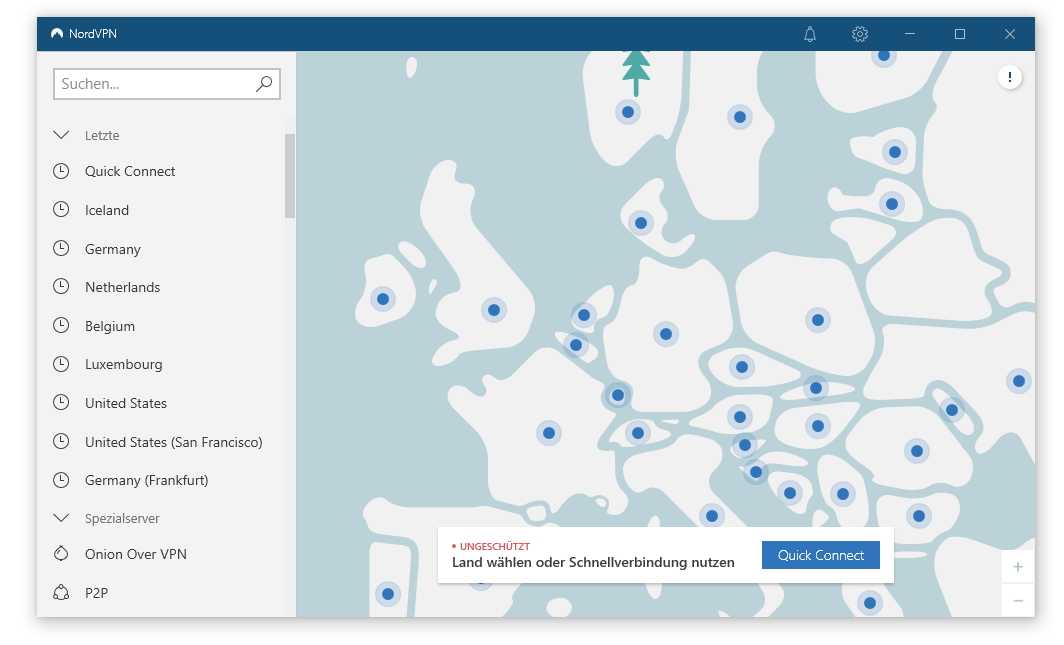
Task: Click the sidebar scrollbar thumb
Action: [290, 176]
